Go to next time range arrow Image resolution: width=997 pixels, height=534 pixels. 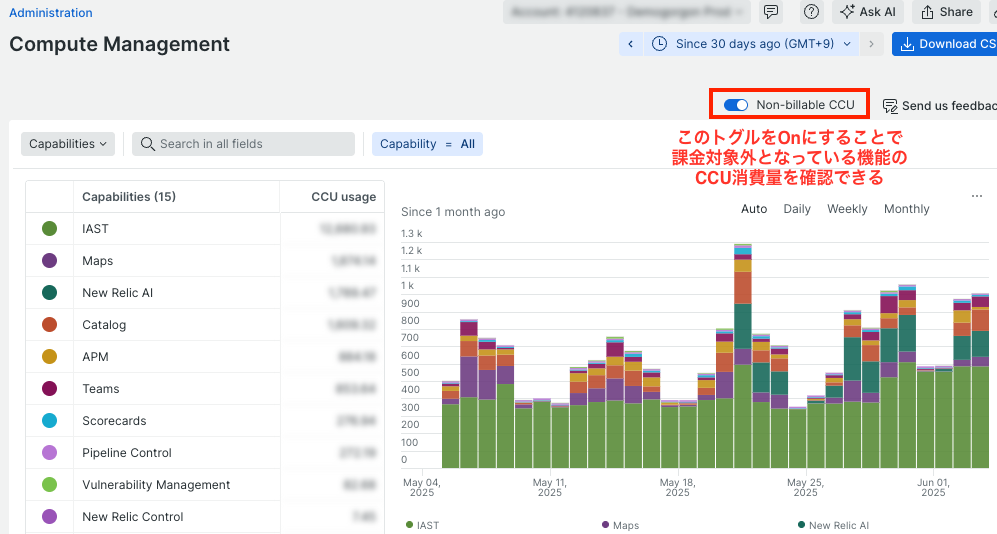pos(871,44)
